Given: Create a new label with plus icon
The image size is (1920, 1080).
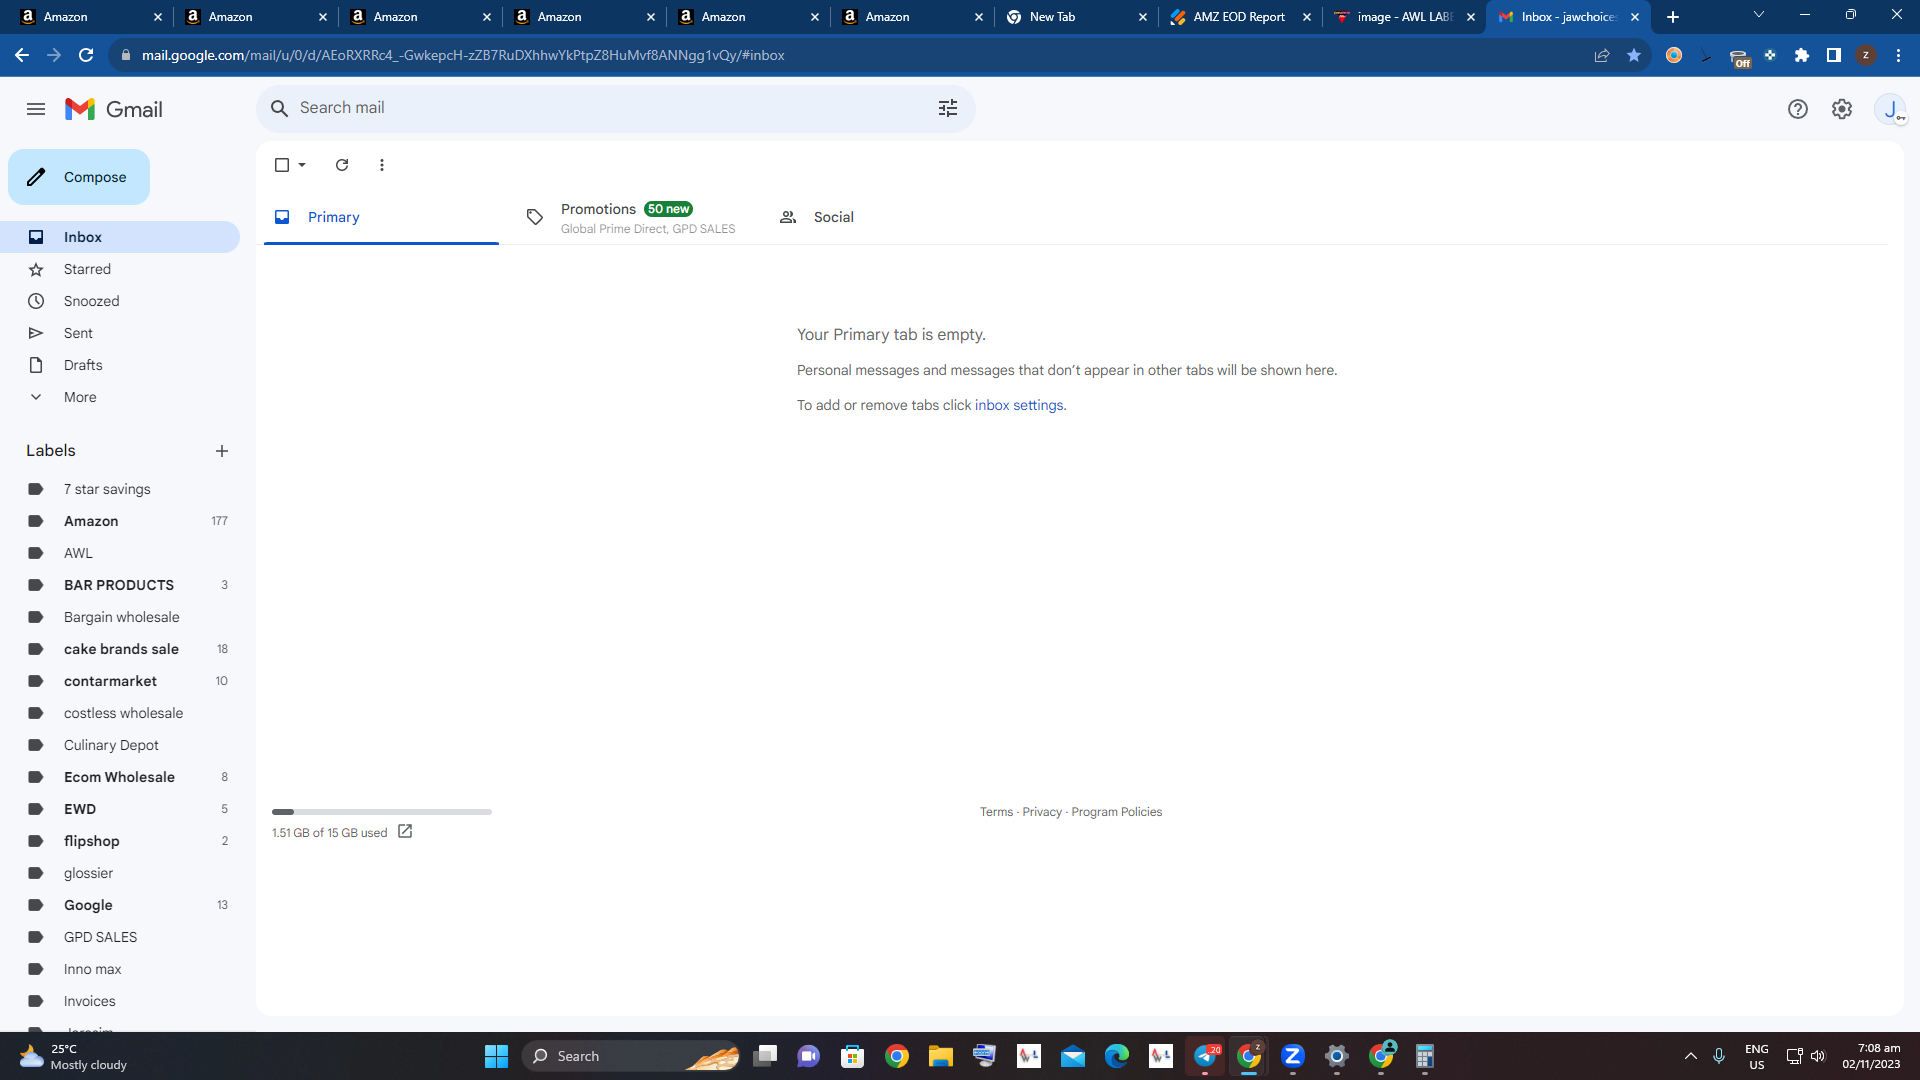Looking at the screenshot, I should [222, 451].
